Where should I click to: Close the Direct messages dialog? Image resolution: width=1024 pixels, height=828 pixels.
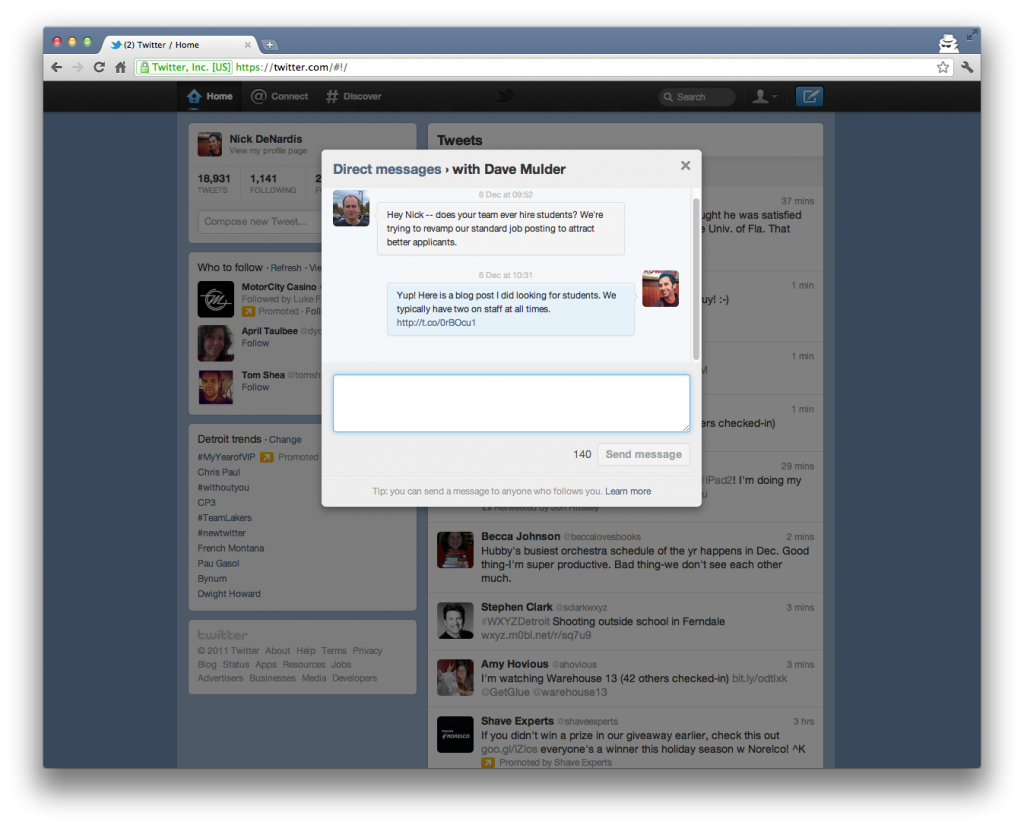coord(685,166)
